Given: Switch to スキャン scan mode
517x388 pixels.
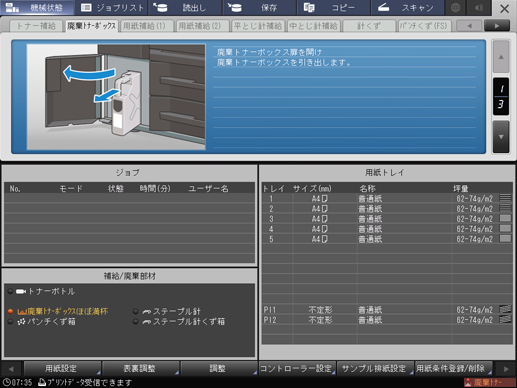Looking at the screenshot, I should pyautogui.click(x=407, y=7).
